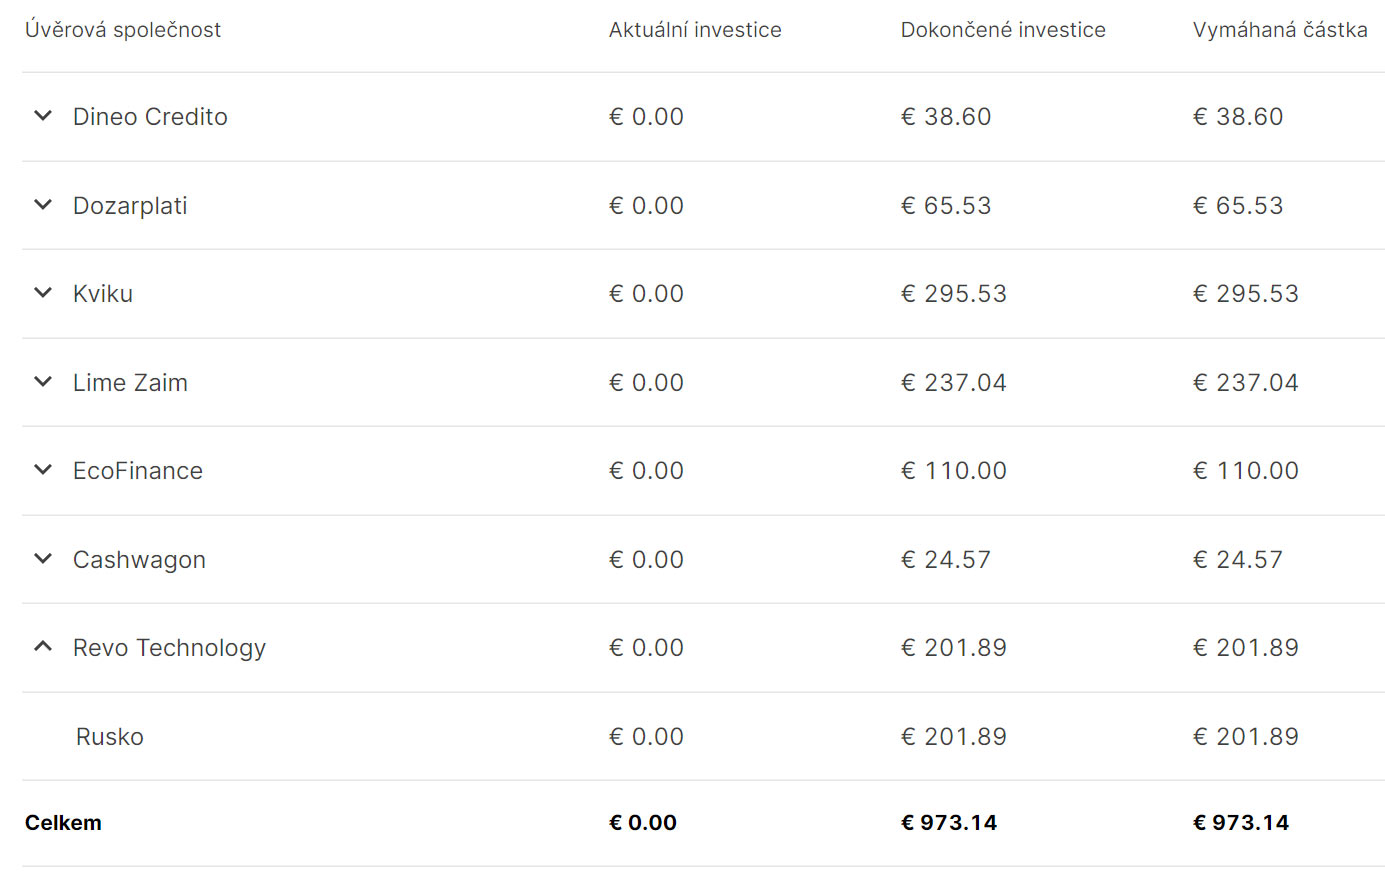Expand the Dozarplati row chevron
Image resolution: width=1385 pixels, height=880 pixels.
43,205
